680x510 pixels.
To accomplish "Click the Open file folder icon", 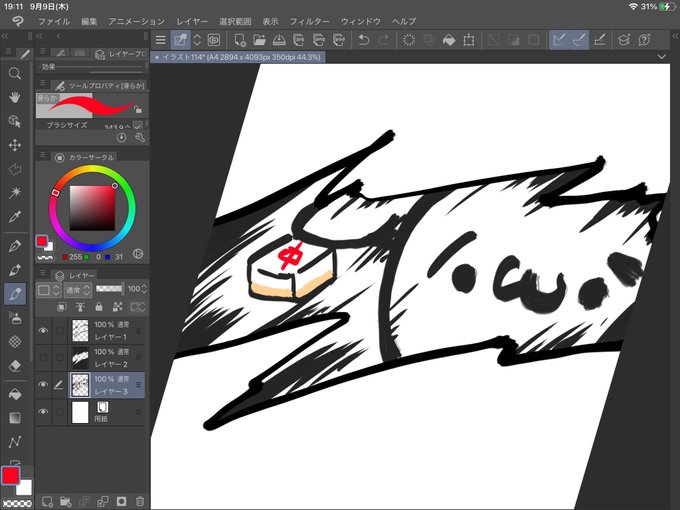I will (x=259, y=40).
